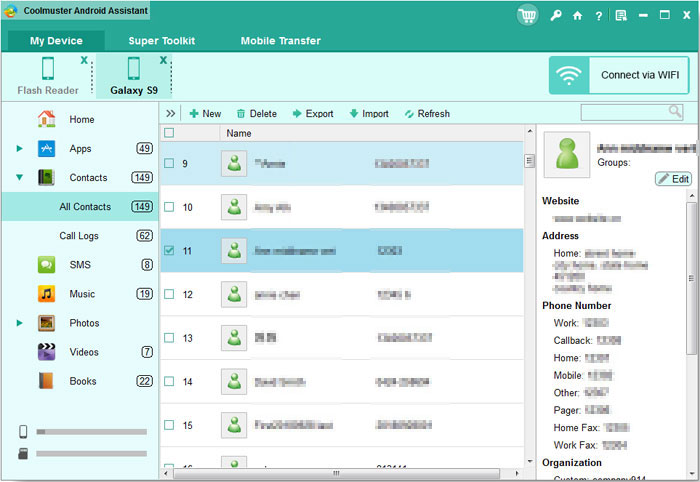Open the shopping cart purchase icon
This screenshot has width=700, height=482.
click(x=528, y=16)
